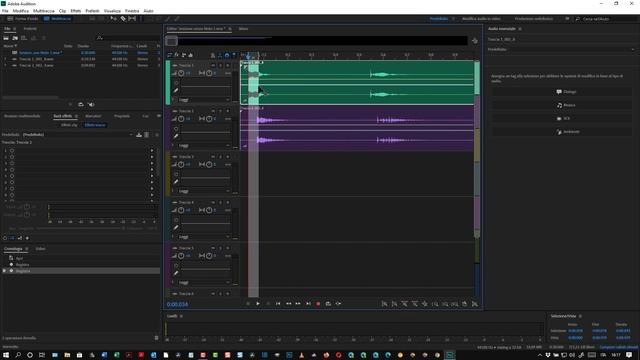Viewport: 640px width, 360px height.
Task: Open the Predefinito presets dropdown in effects rack
Action: [x=78, y=135]
